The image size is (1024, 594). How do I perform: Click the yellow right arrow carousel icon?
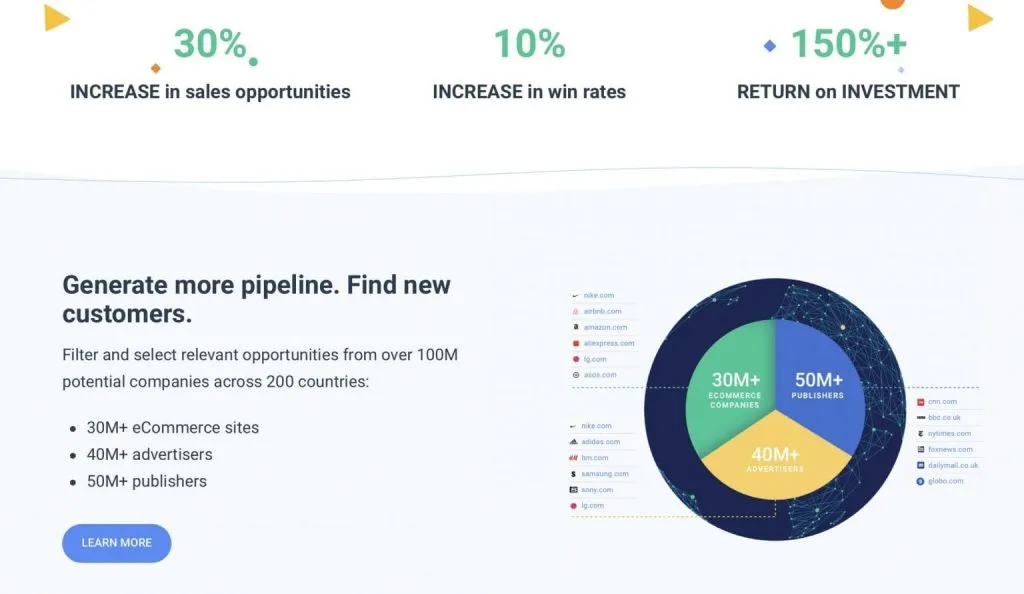tap(980, 18)
